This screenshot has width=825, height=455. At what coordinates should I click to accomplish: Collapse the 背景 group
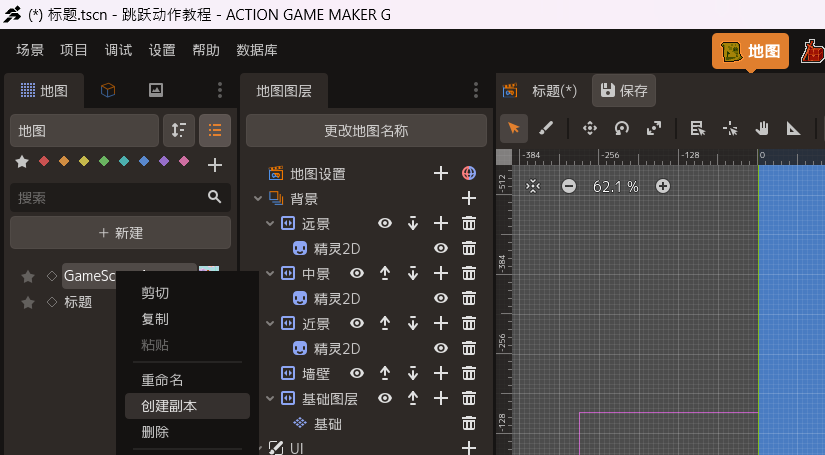258,198
